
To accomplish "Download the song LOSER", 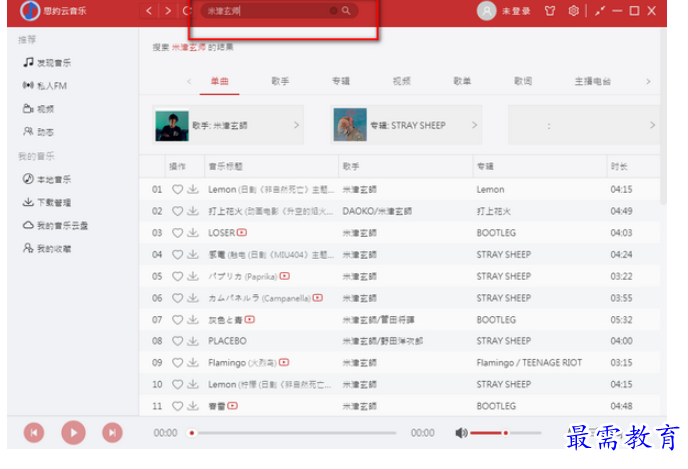I will click(x=193, y=233).
